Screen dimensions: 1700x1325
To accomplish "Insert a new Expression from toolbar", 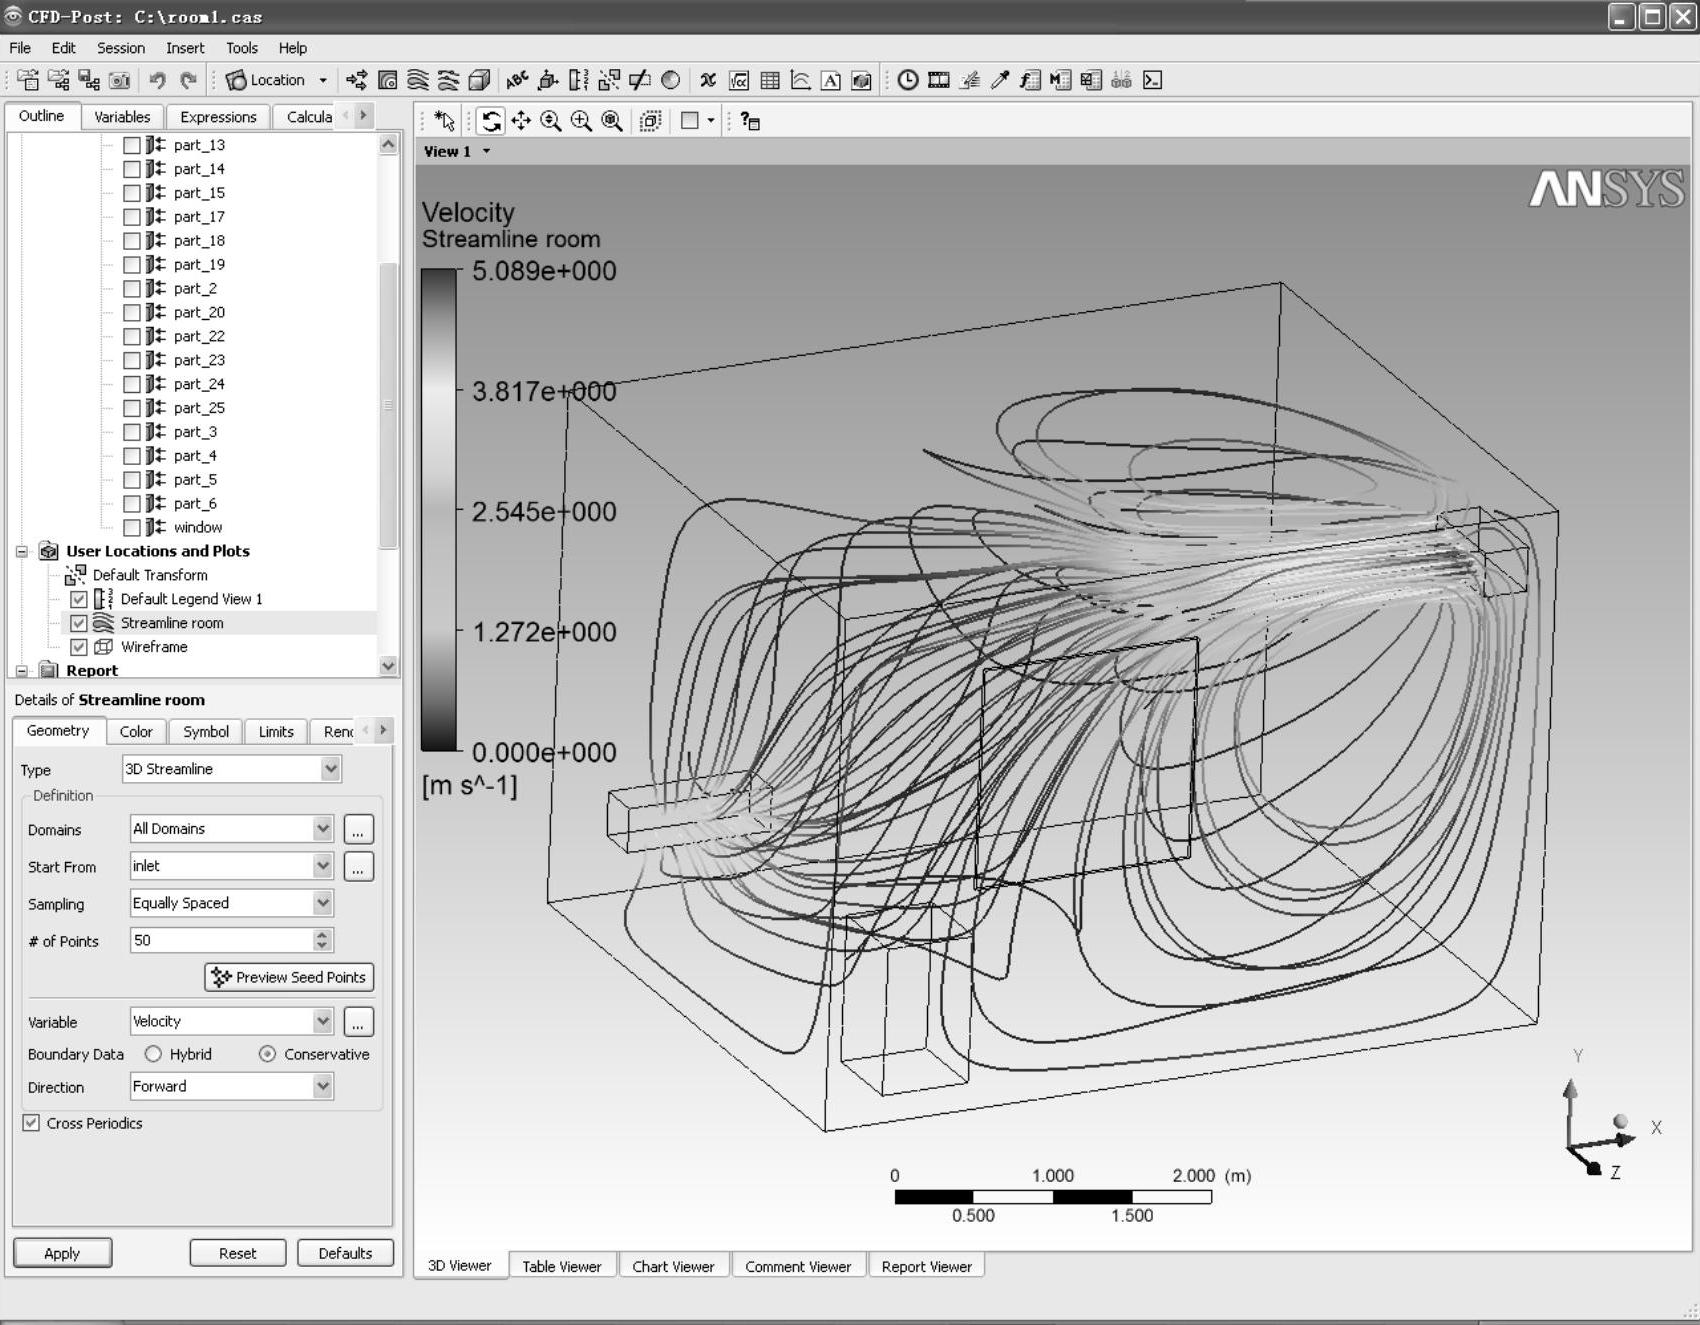I will (x=739, y=80).
